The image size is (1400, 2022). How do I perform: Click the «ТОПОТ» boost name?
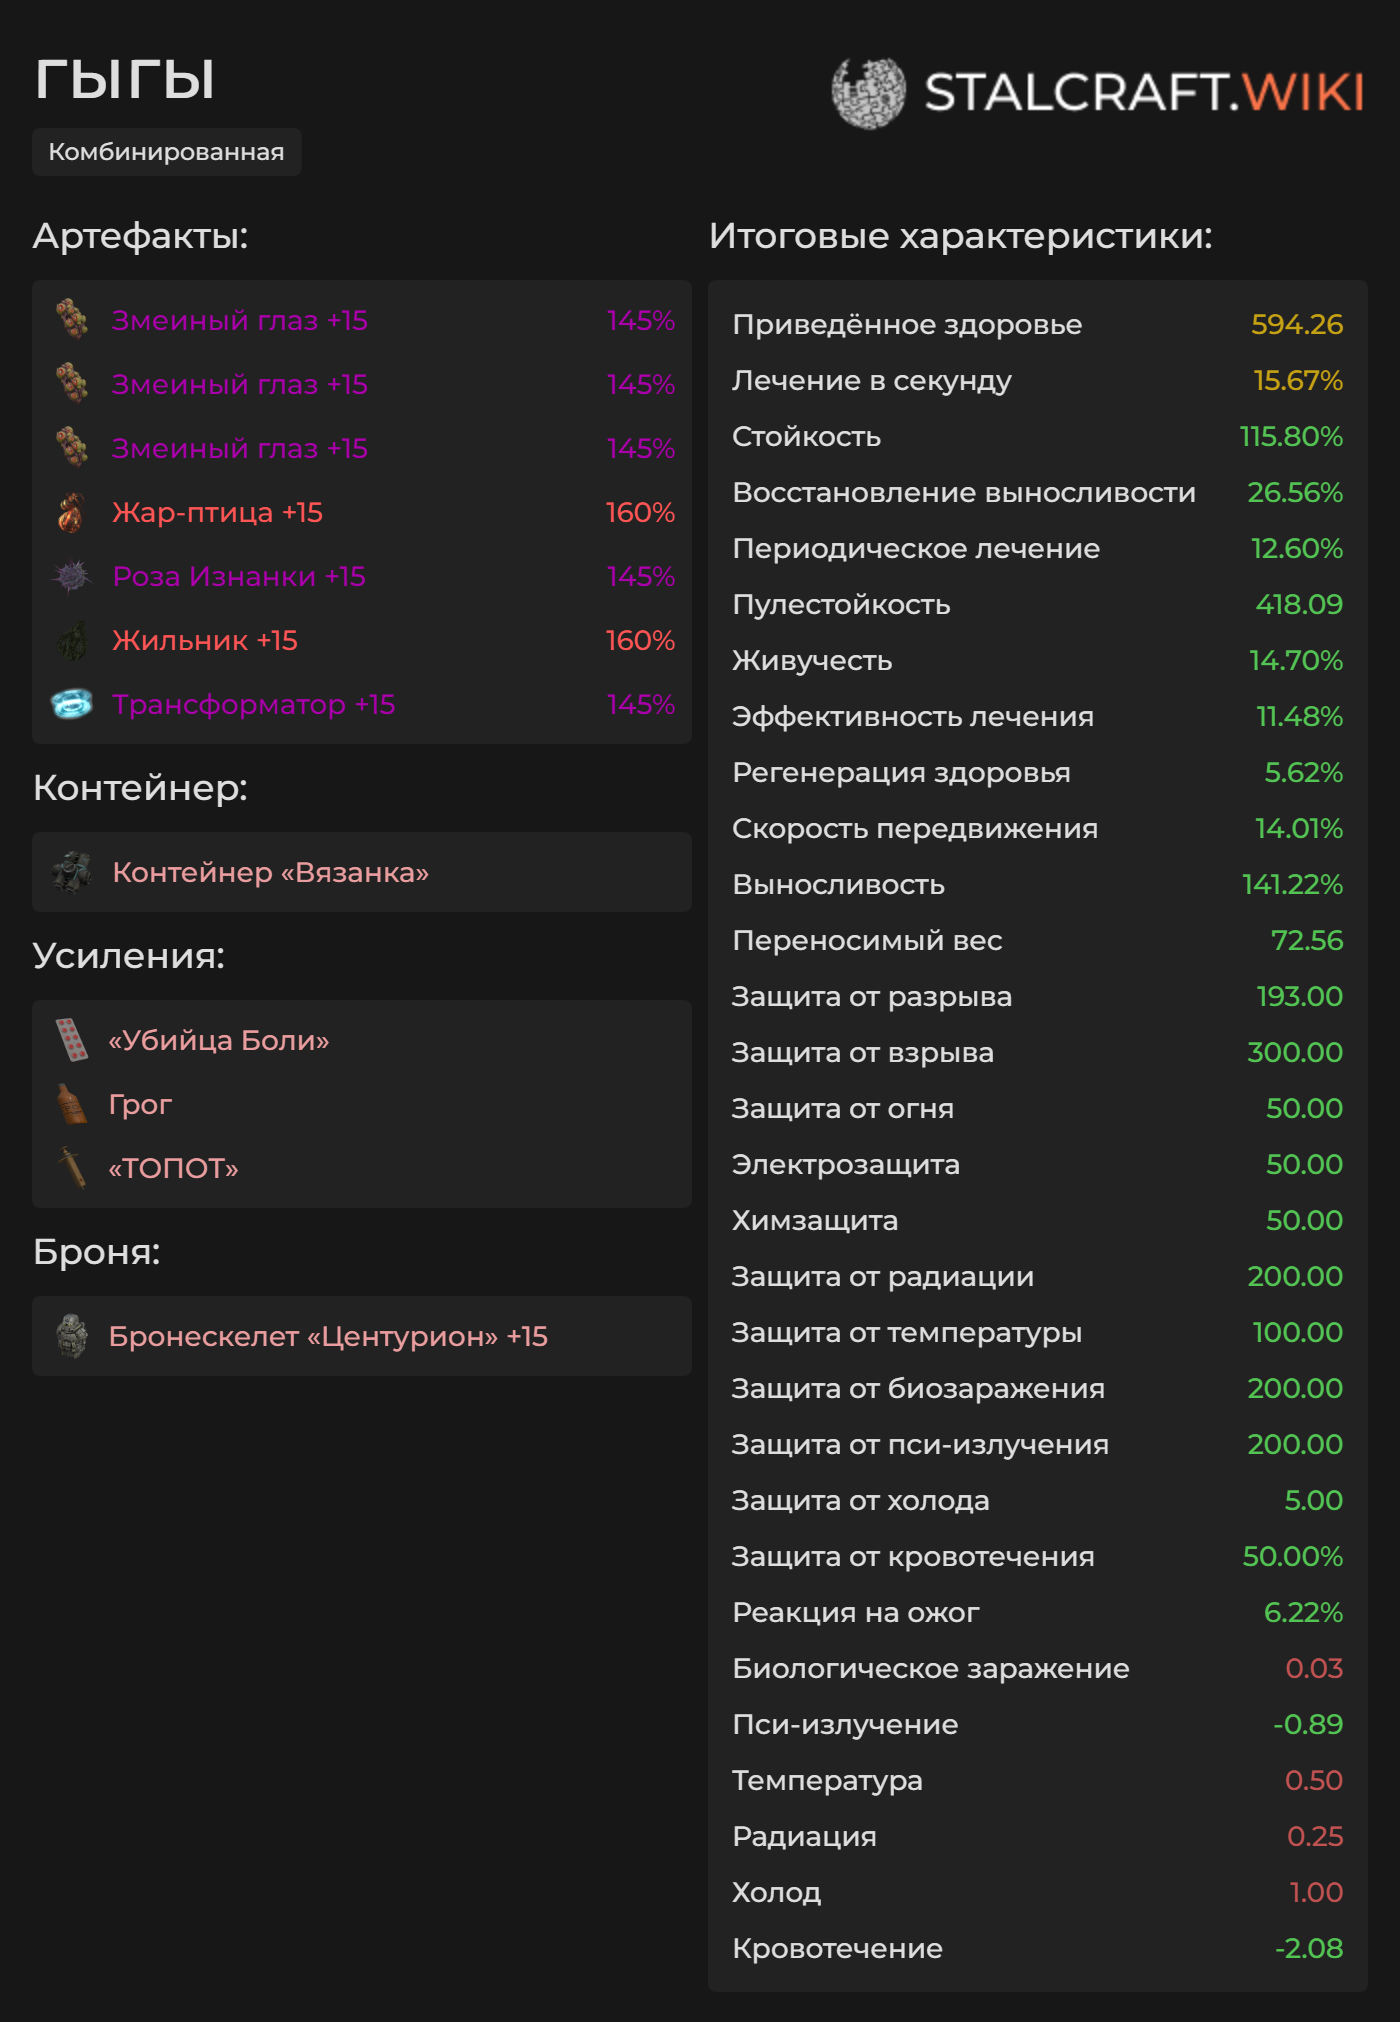click(173, 1169)
